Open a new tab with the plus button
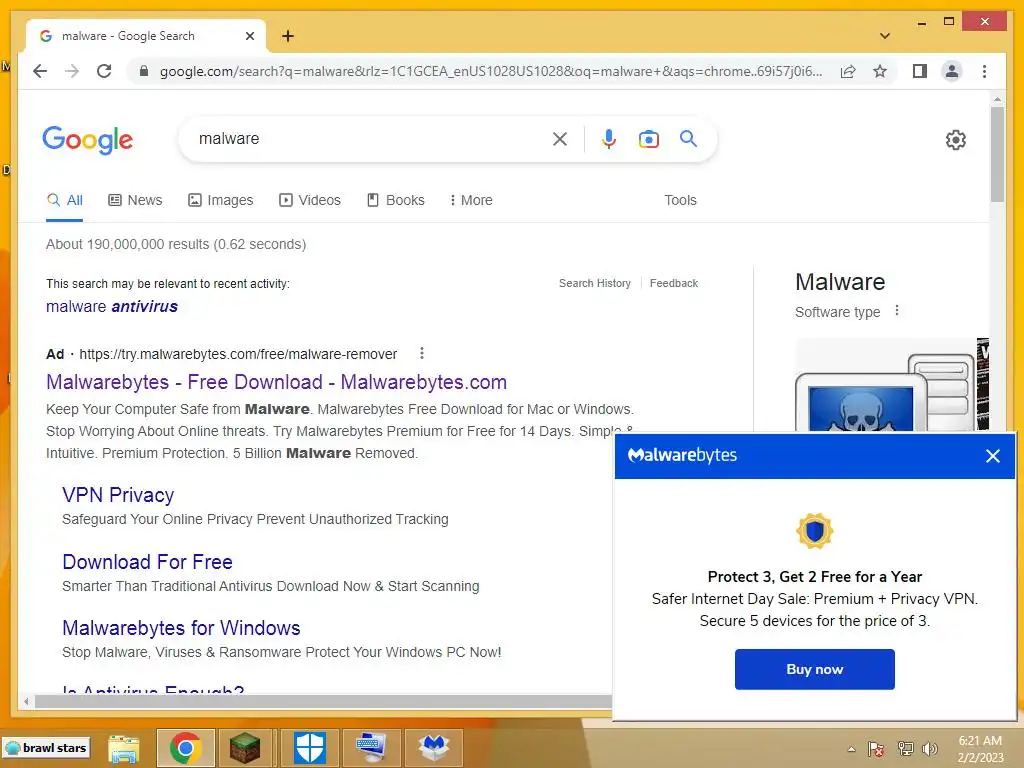 point(288,36)
